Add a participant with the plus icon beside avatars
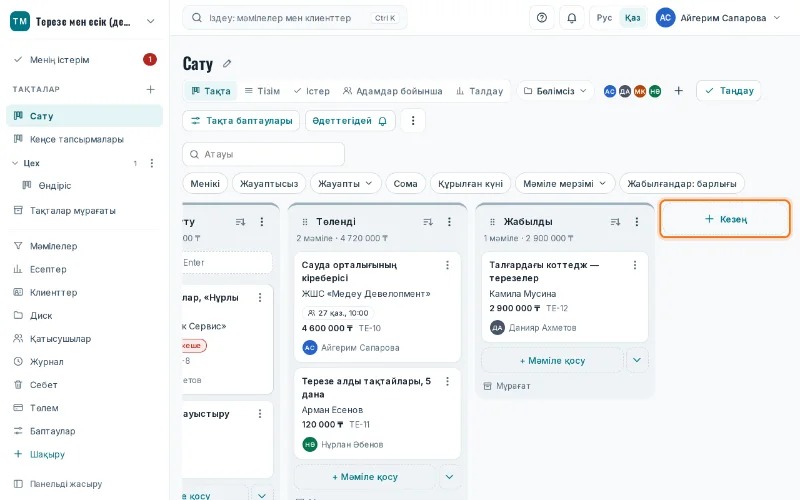This screenshot has height=500, width=800. 679,91
